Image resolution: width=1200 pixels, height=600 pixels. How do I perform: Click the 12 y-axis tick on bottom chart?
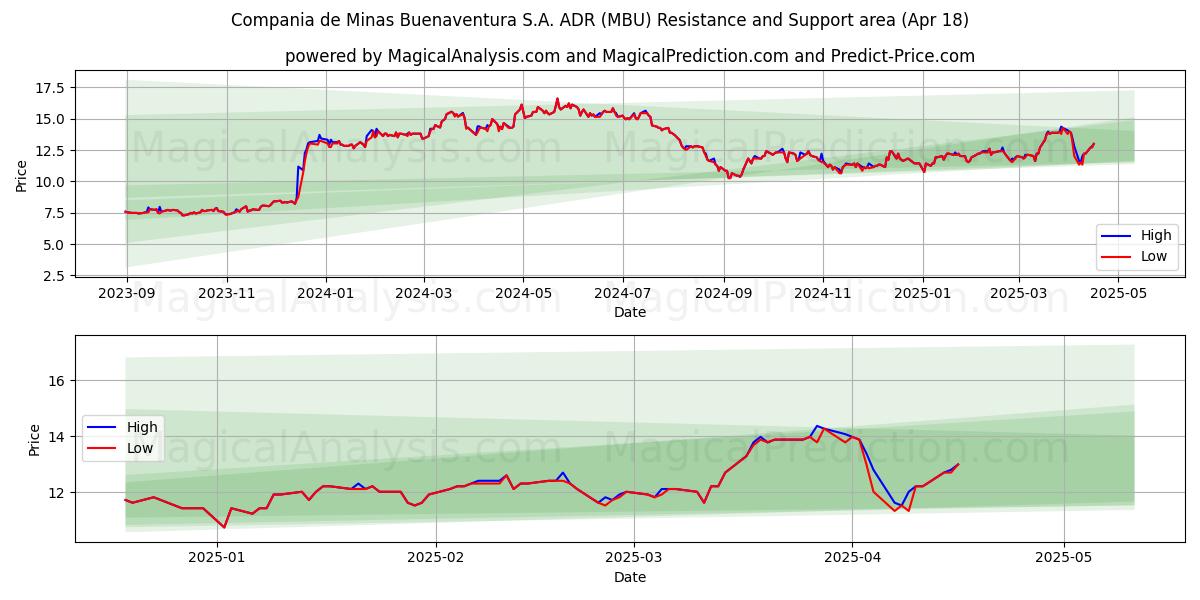tap(57, 493)
